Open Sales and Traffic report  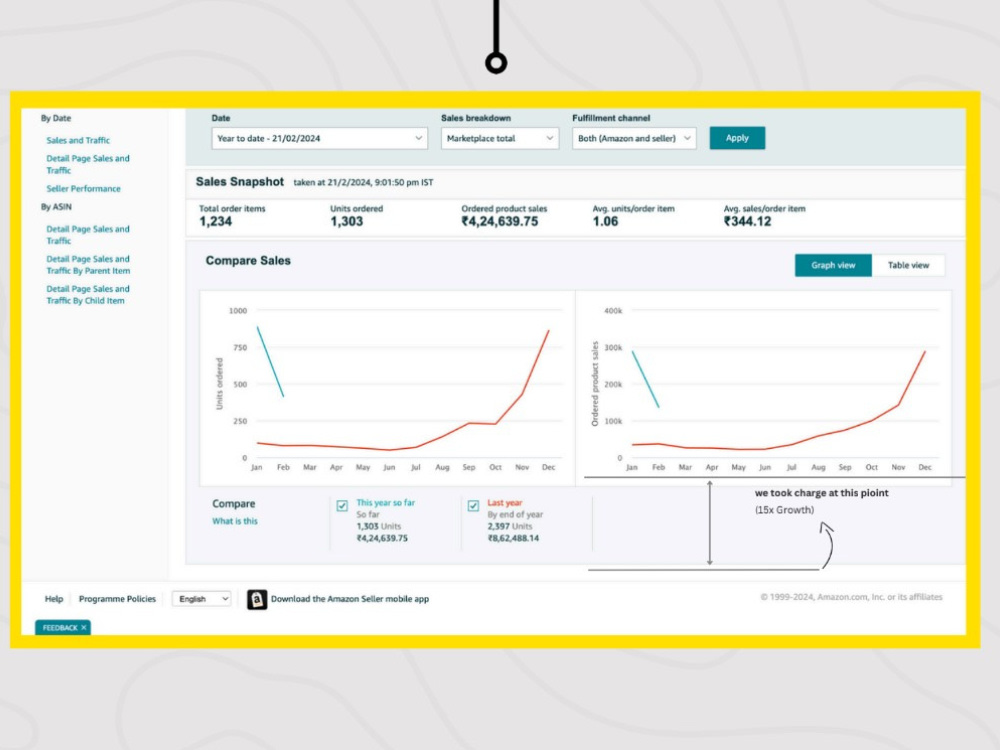[x=78, y=140]
